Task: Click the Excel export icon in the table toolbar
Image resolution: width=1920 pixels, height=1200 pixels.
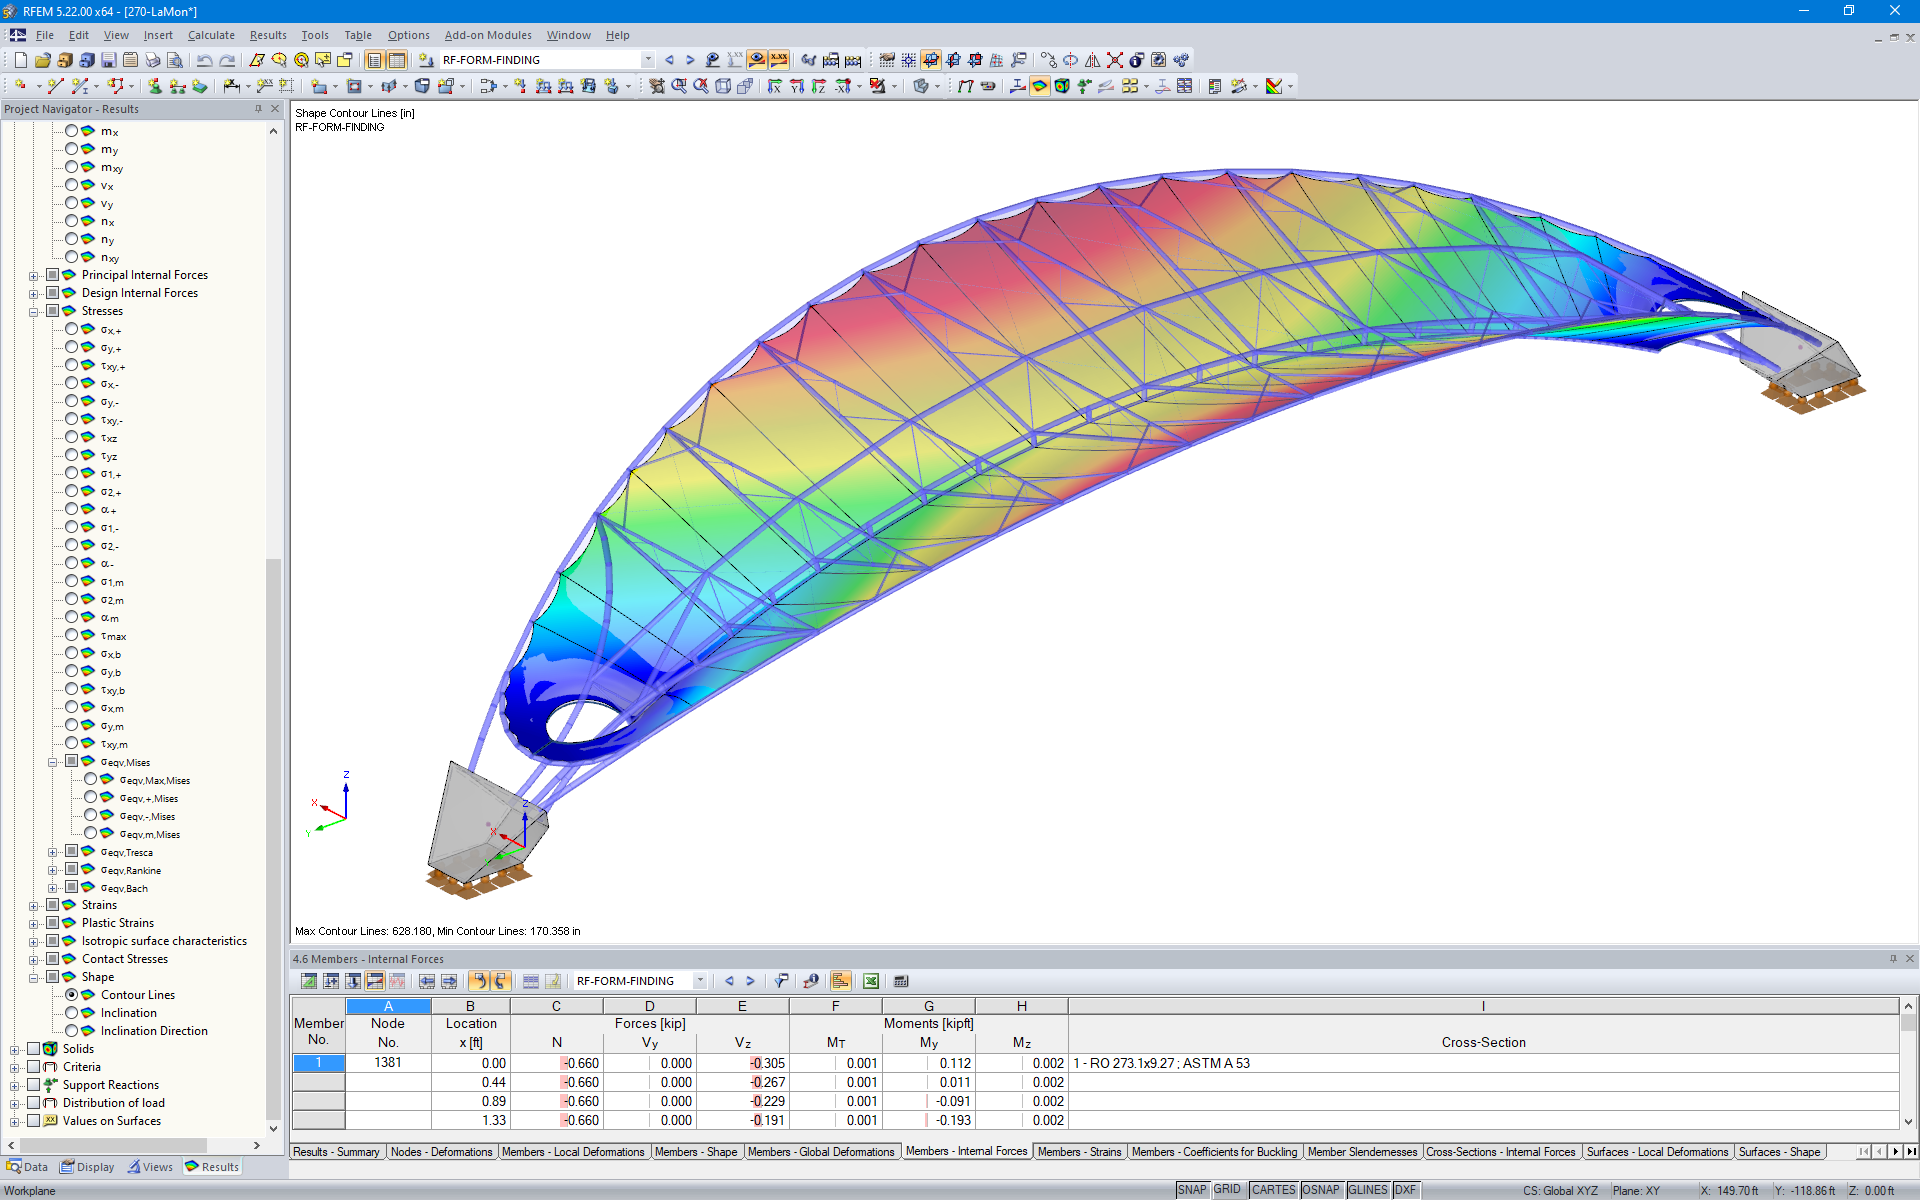Action: 870,981
